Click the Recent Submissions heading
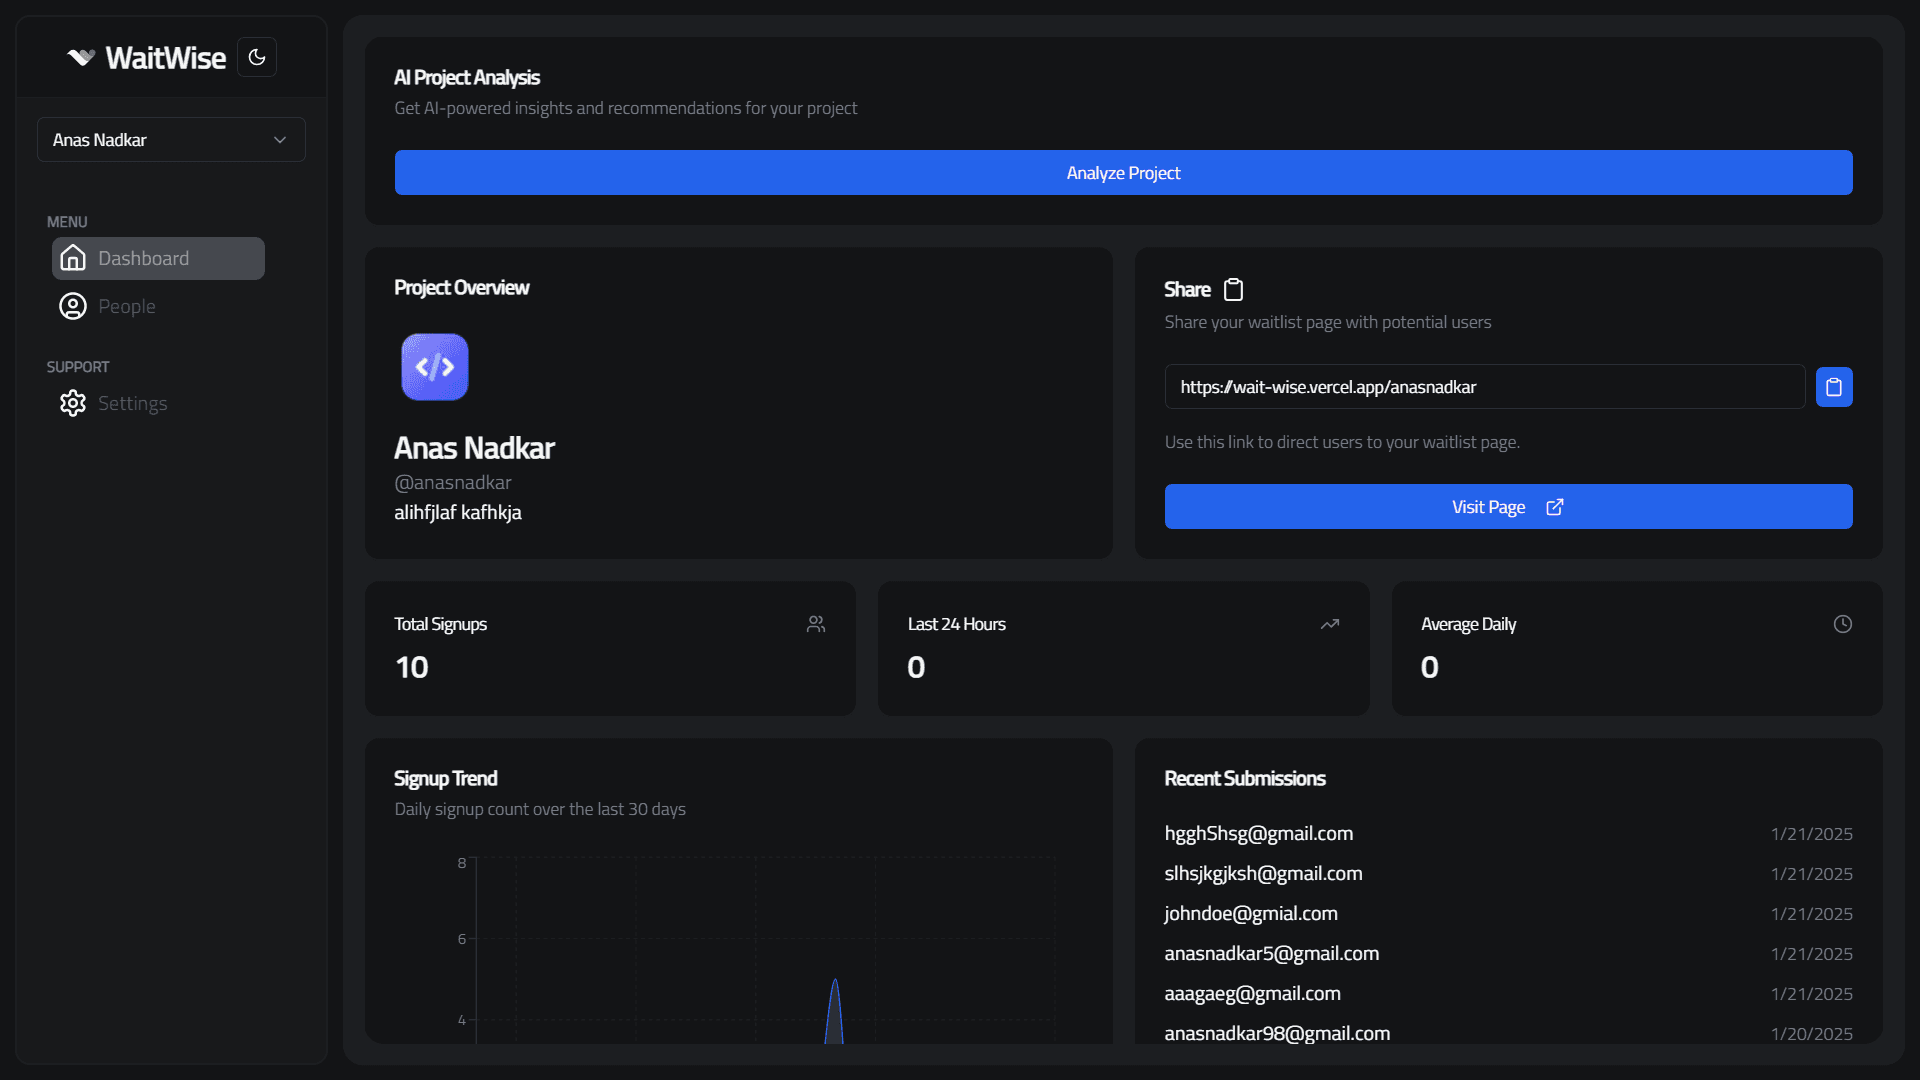Screen dimensions: 1920x1080 coord(1245,778)
